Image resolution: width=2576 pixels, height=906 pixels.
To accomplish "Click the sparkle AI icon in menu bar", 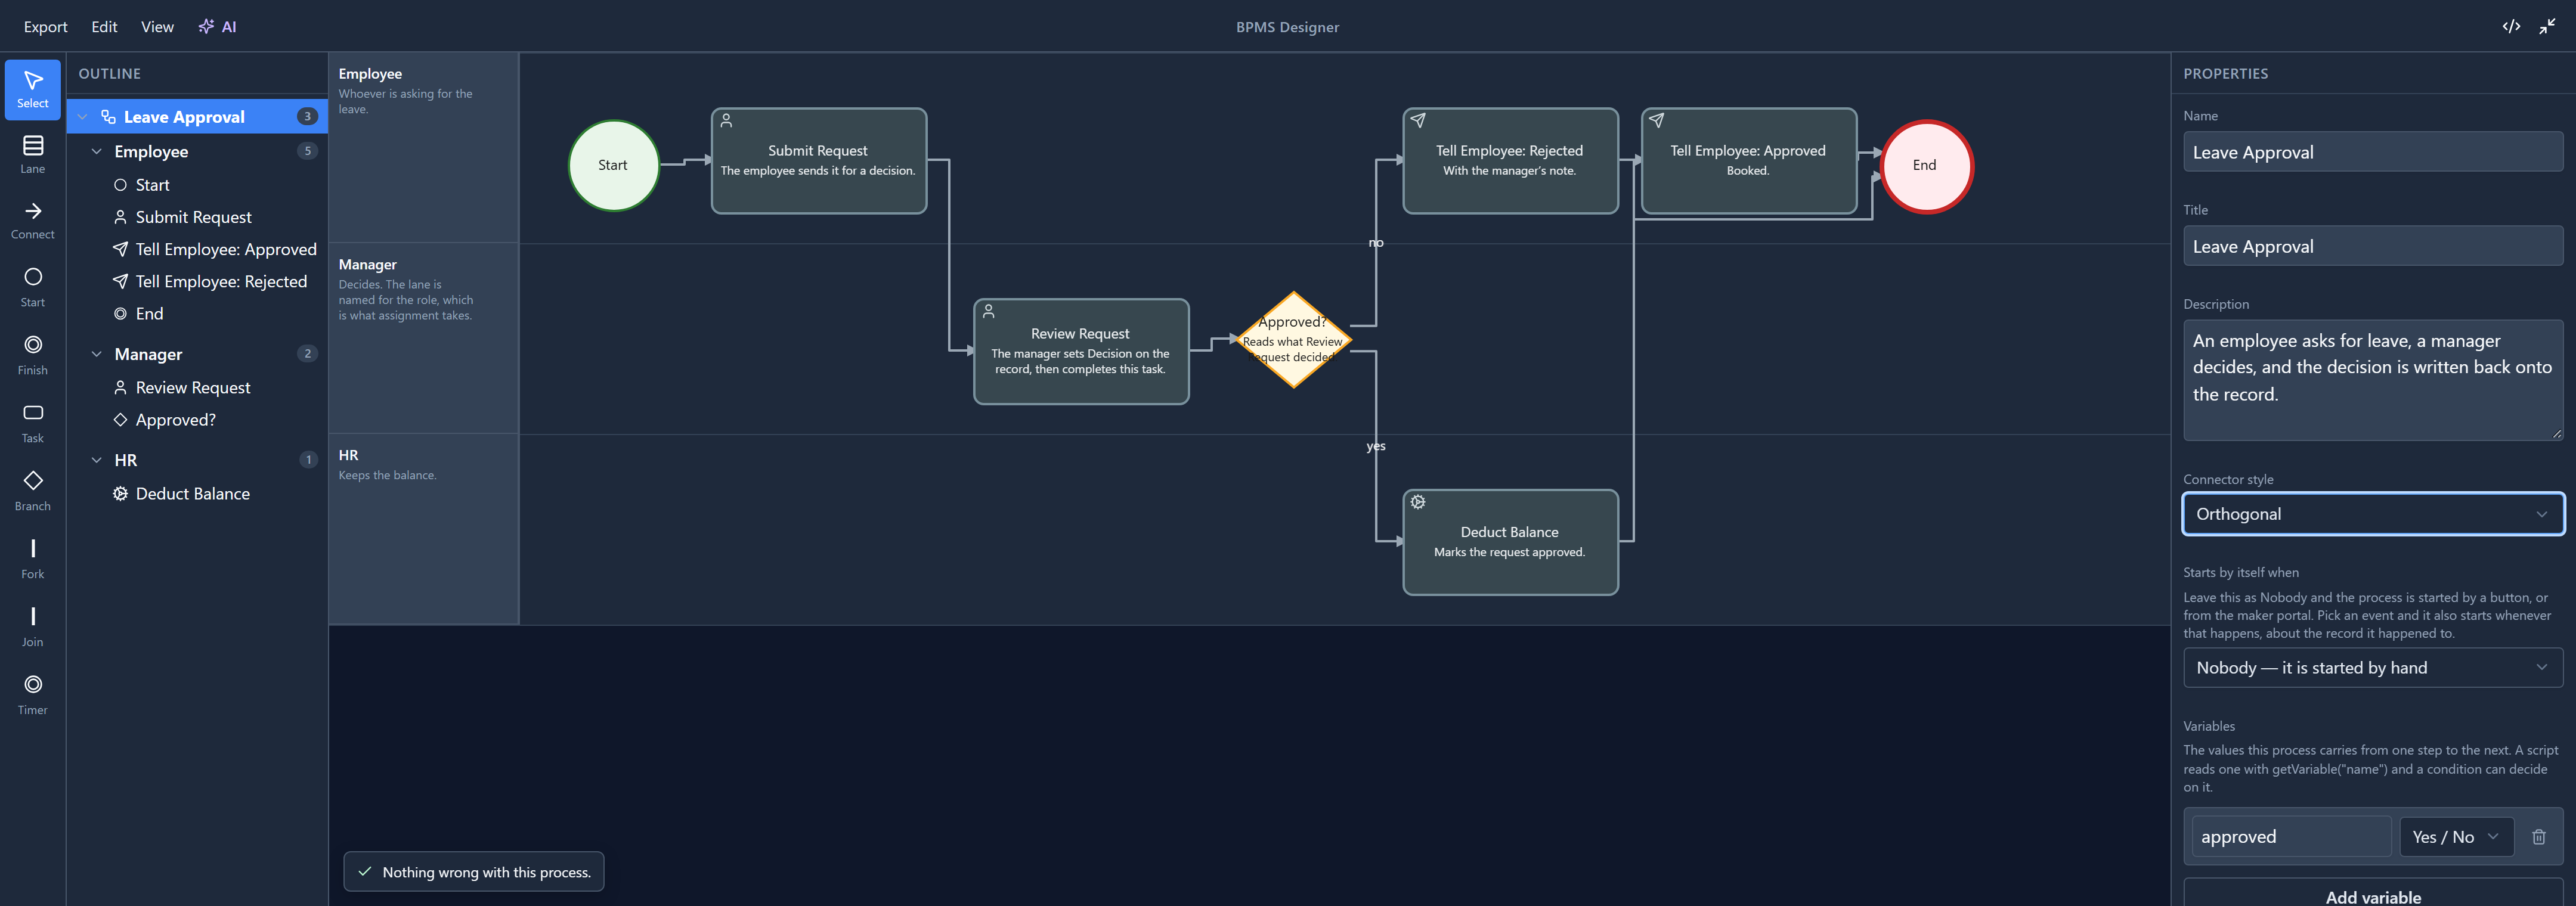I will point(206,27).
